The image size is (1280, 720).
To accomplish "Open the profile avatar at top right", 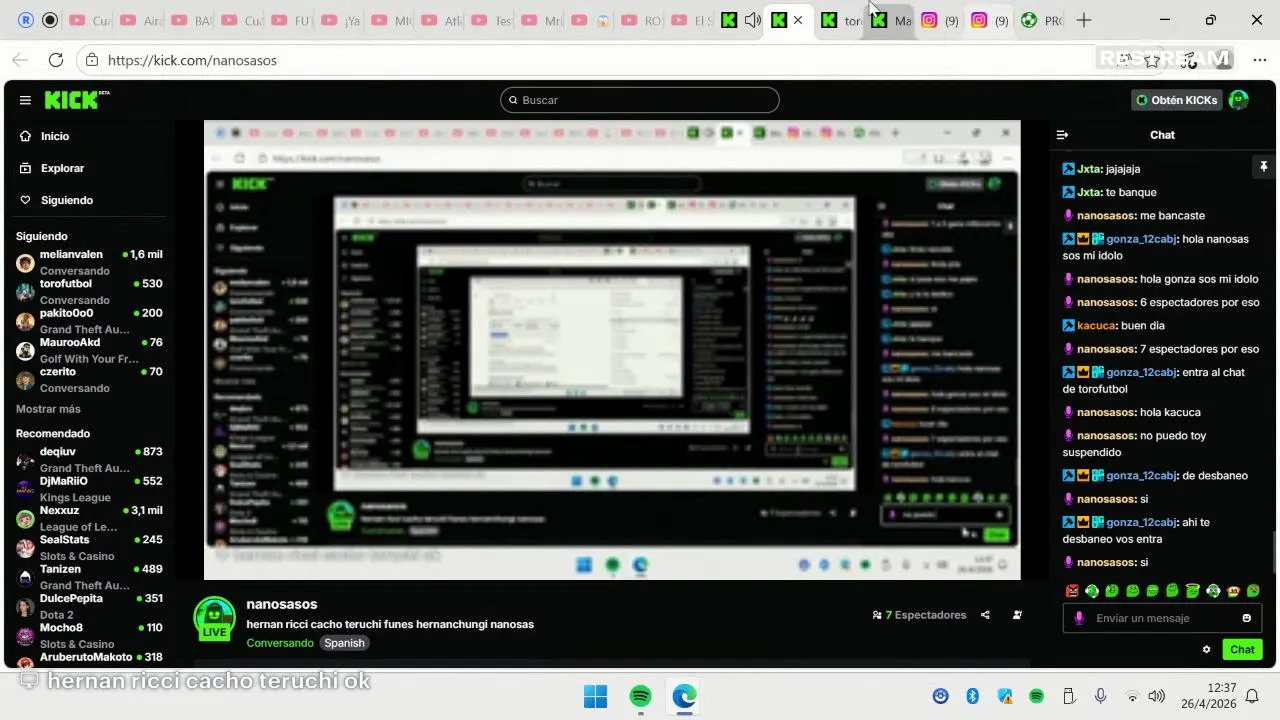I will coord(1238,100).
